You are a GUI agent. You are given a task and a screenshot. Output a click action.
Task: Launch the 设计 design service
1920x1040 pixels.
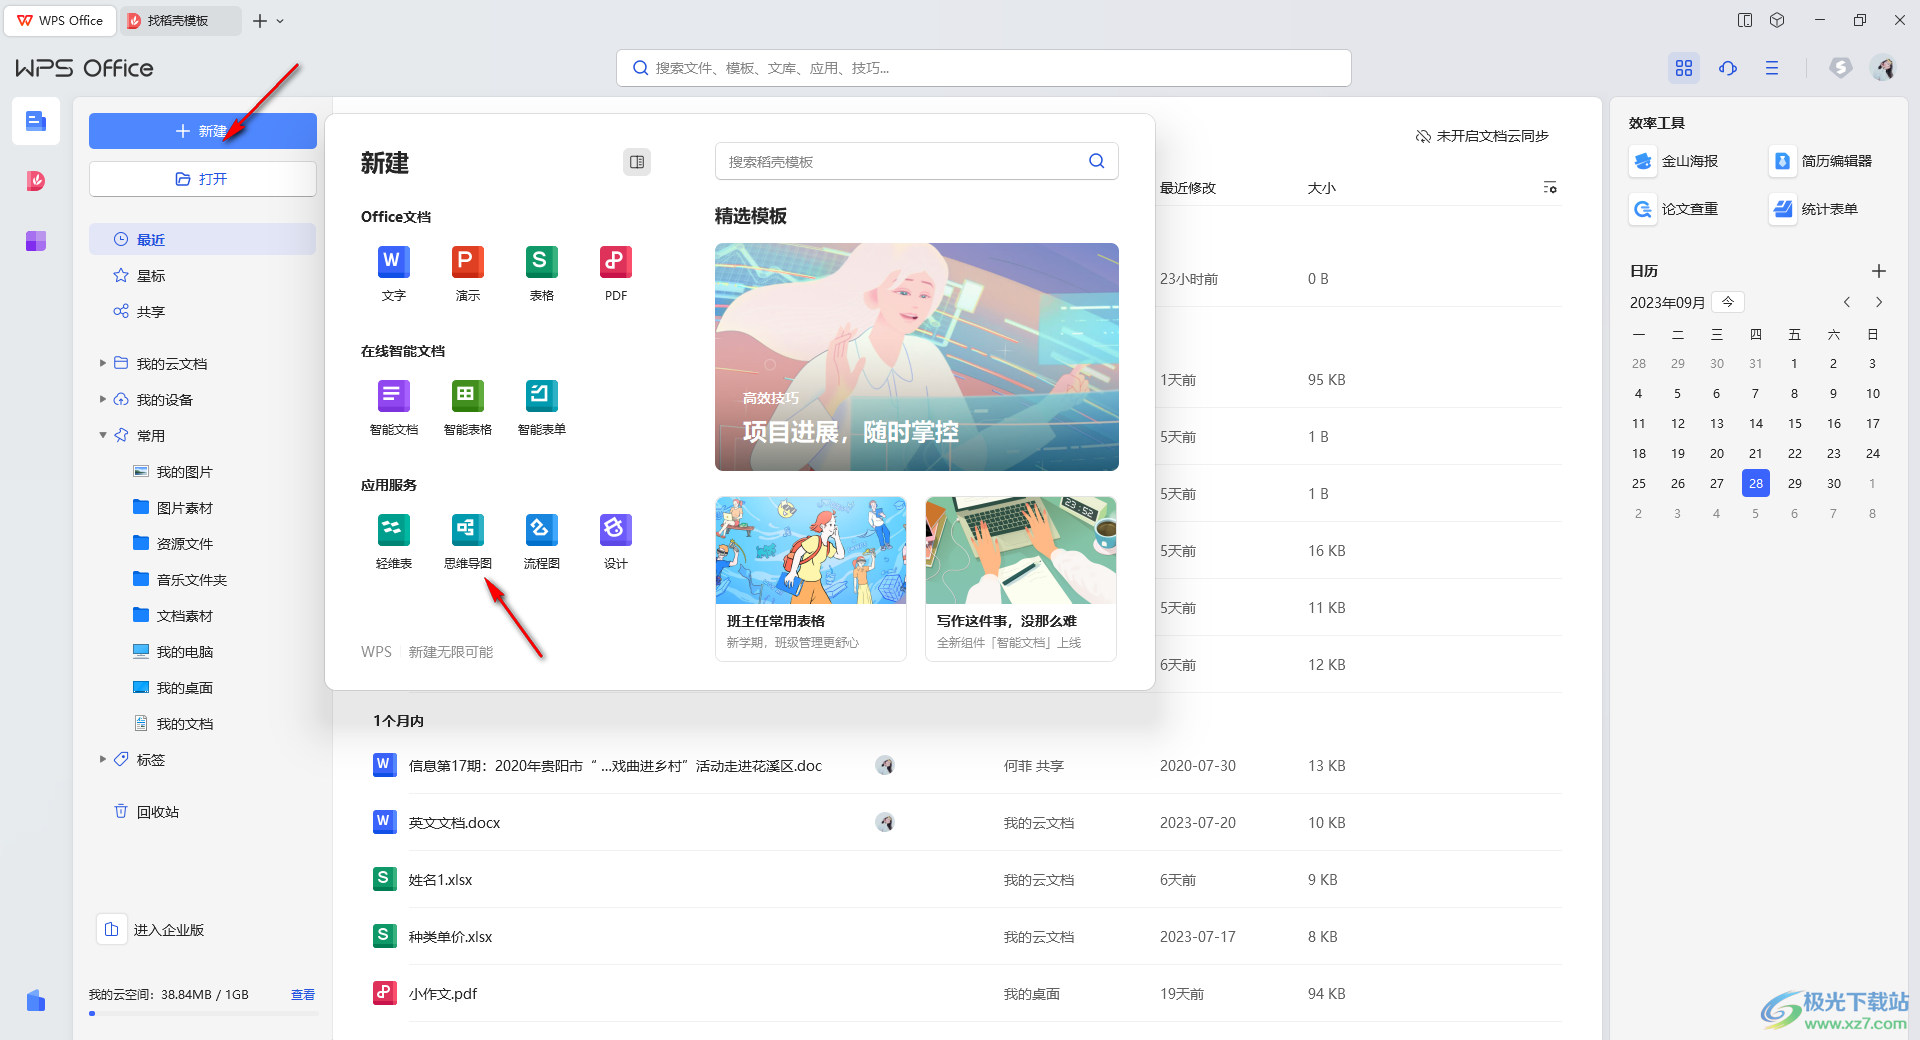coord(615,541)
